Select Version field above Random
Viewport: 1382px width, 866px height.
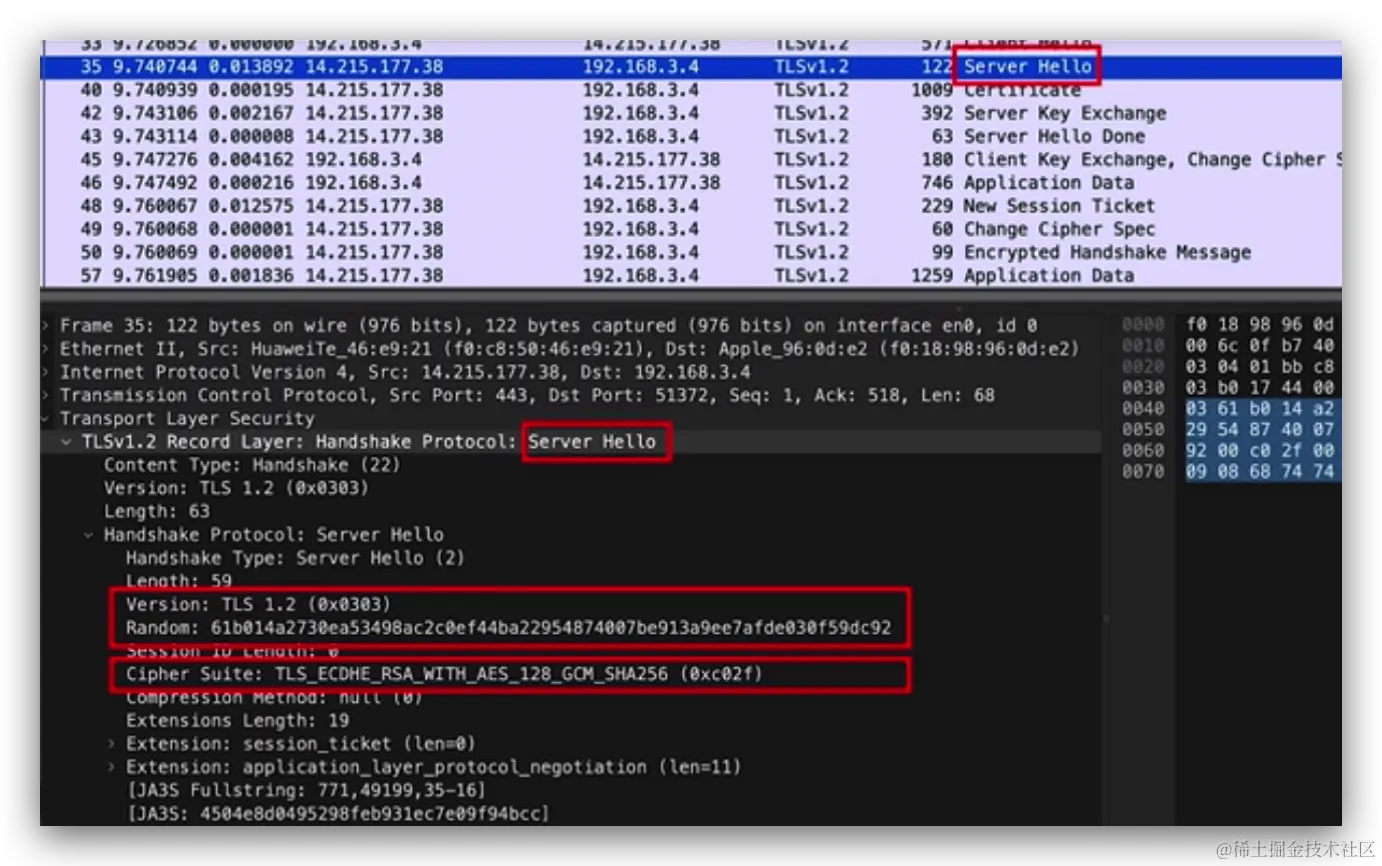click(x=258, y=605)
